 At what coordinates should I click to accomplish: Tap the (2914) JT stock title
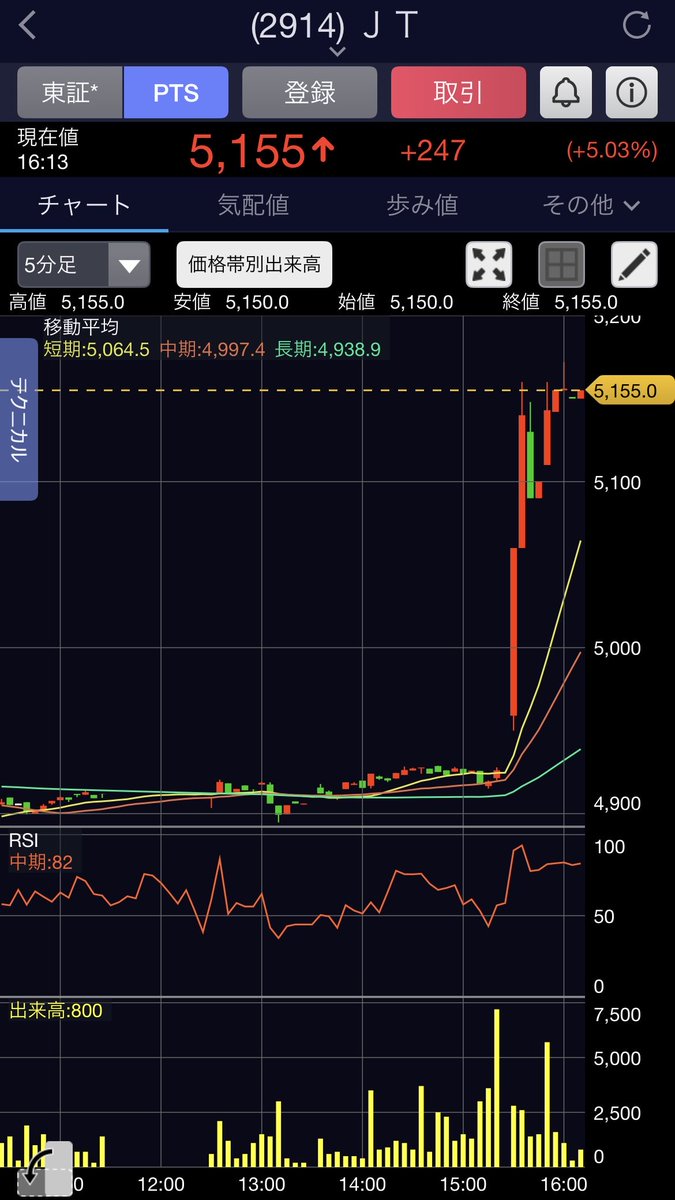[333, 25]
